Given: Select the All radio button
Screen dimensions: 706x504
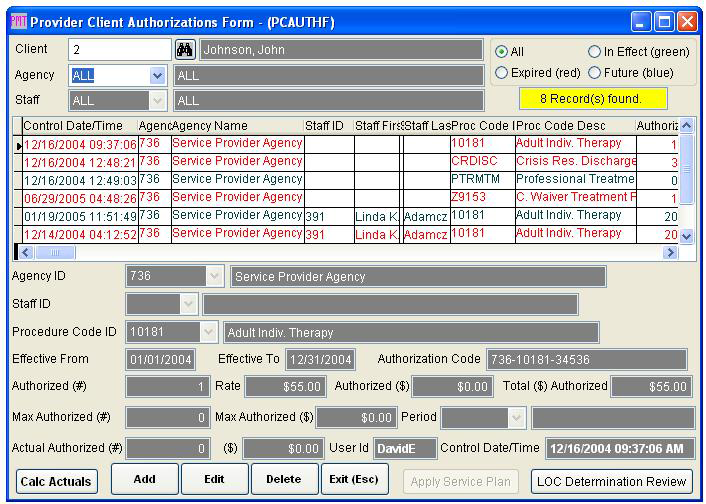Looking at the screenshot, I should [x=502, y=51].
